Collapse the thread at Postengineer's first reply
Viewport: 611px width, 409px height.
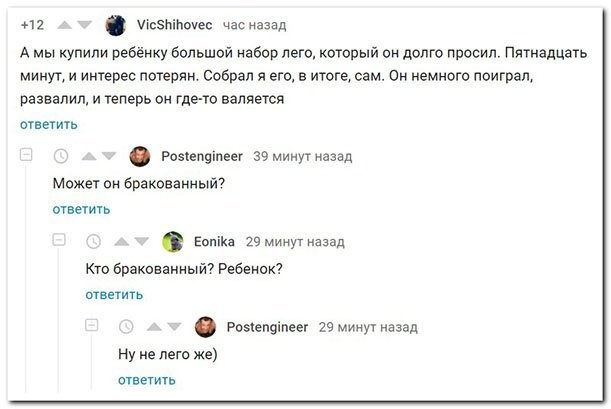click(26, 155)
